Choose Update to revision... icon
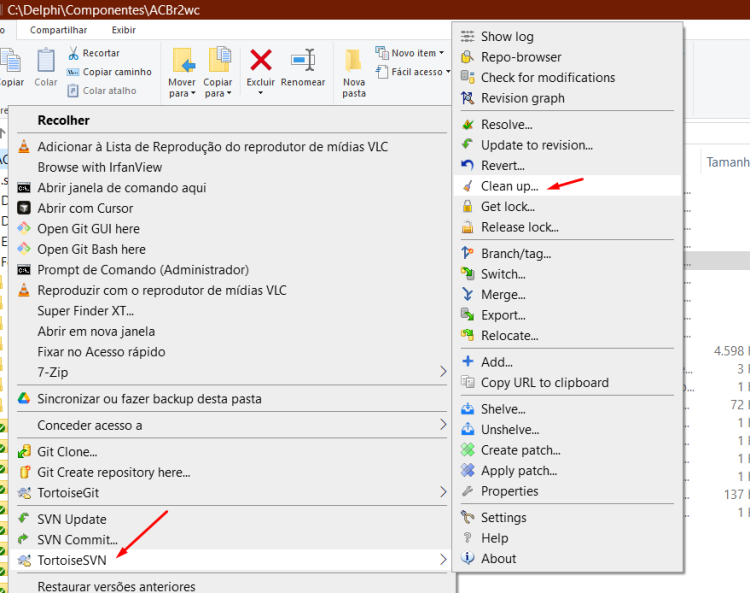 pos(467,145)
